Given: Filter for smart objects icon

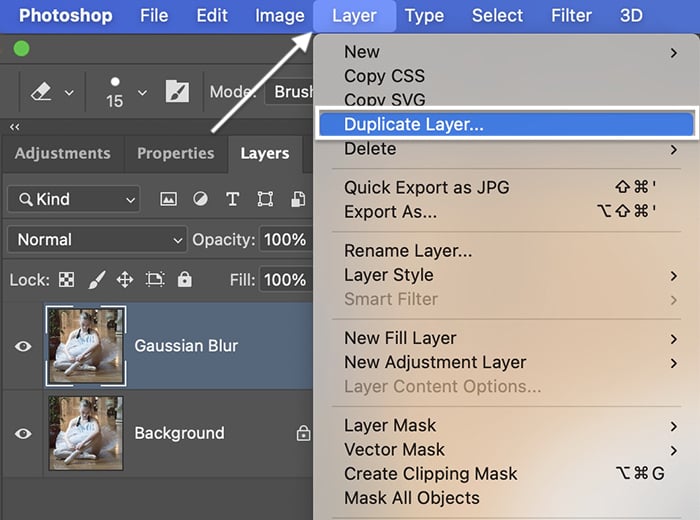Looking at the screenshot, I should [298, 199].
